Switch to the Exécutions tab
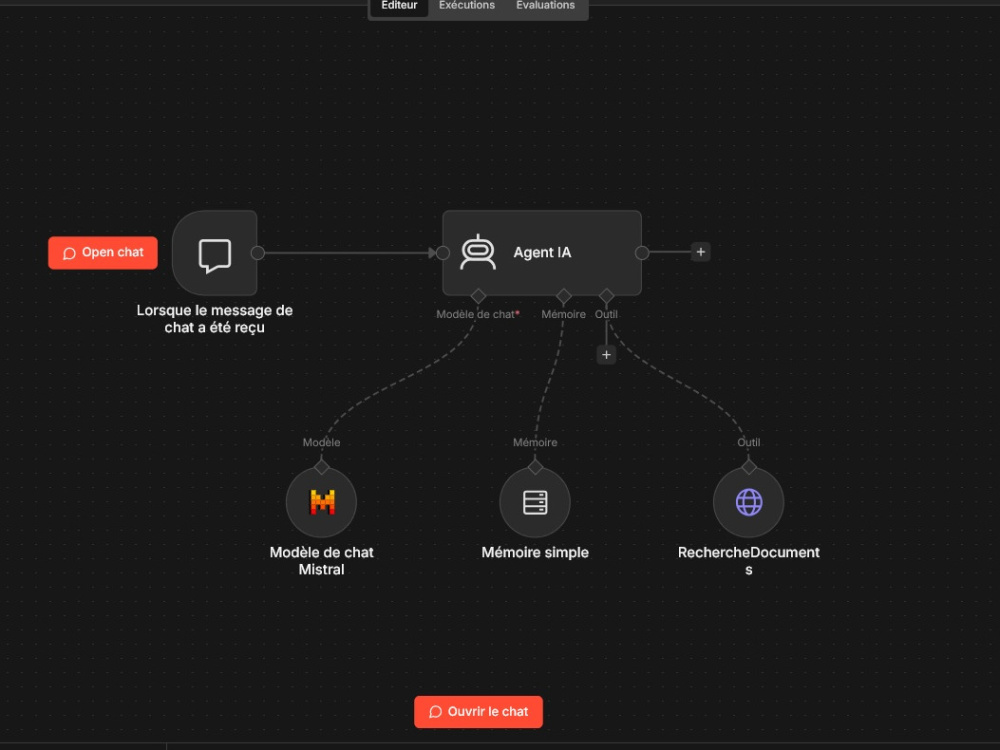This screenshot has height=750, width=1000. point(467,6)
